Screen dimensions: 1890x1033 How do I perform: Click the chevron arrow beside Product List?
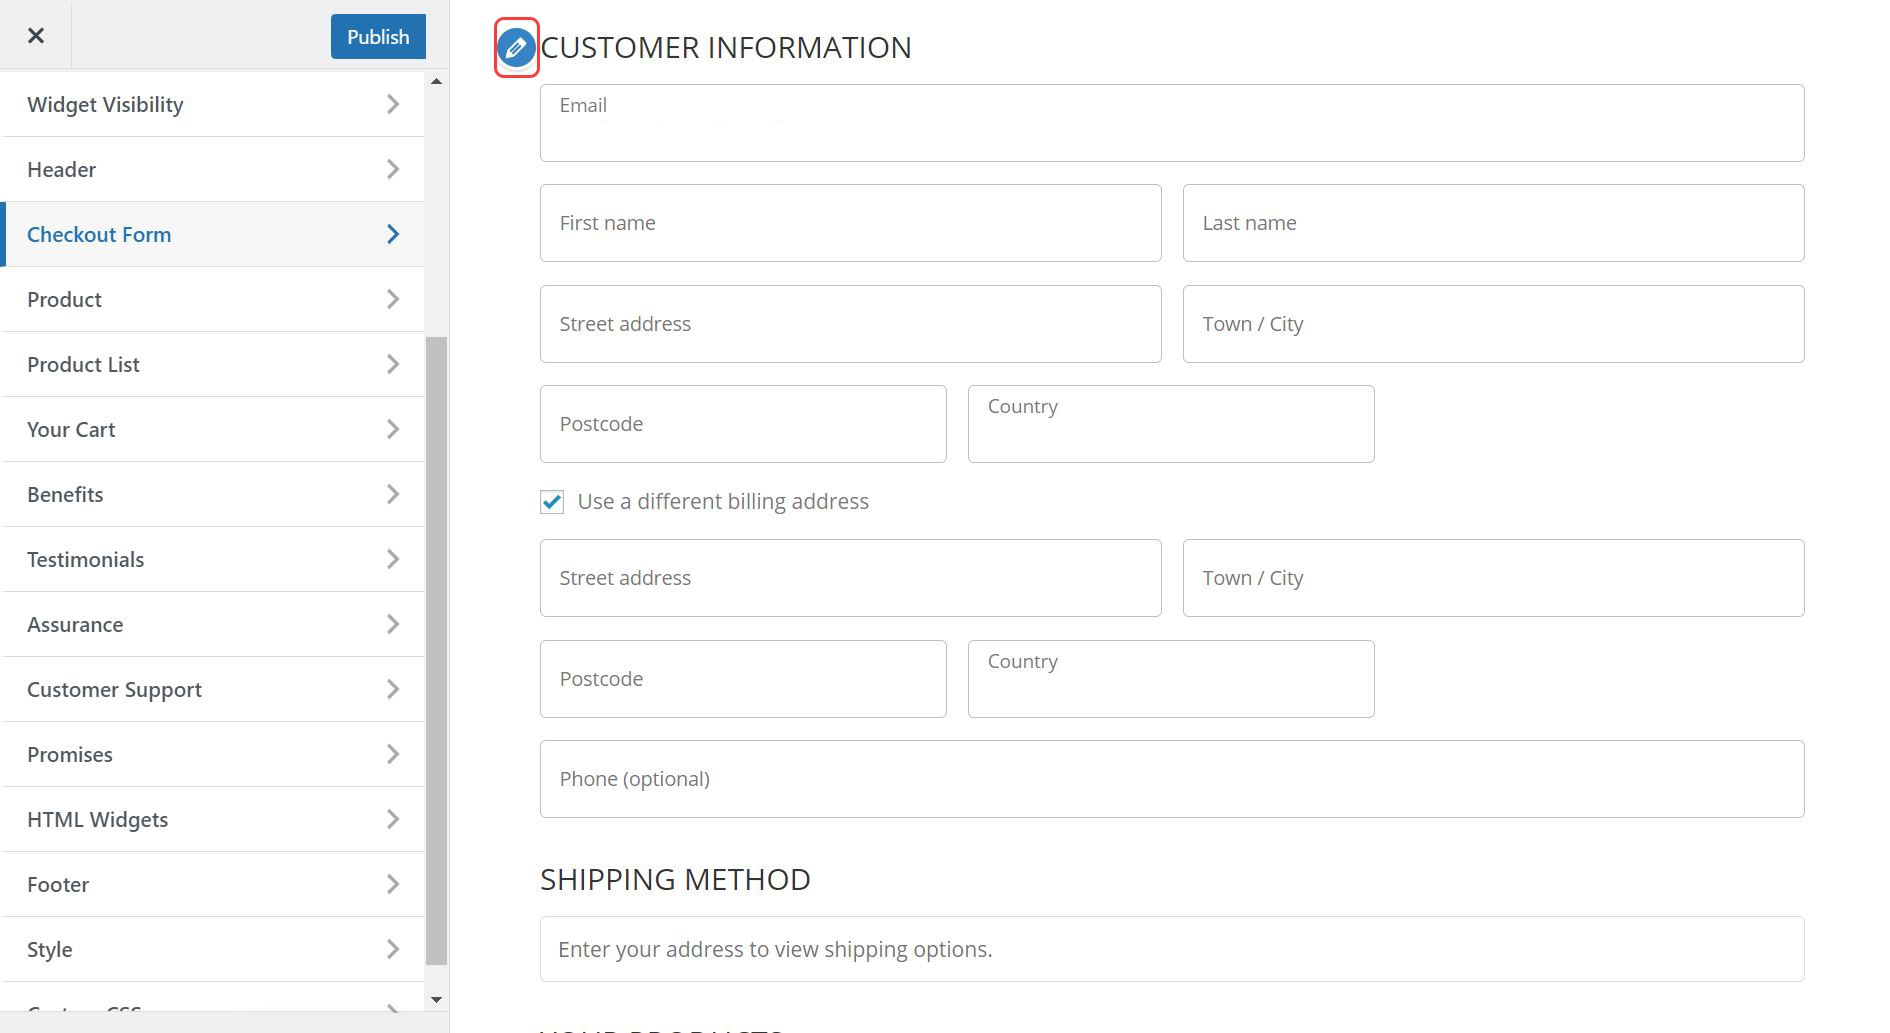393,365
